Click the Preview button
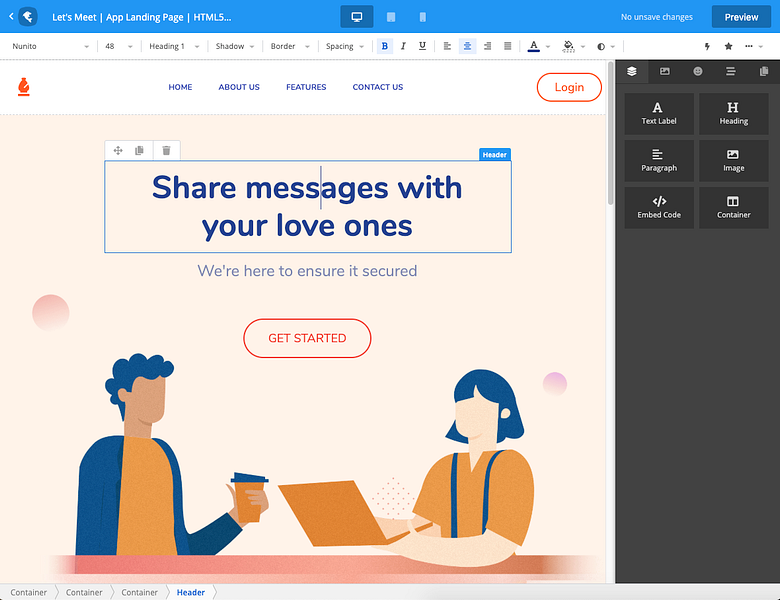Image resolution: width=780 pixels, height=600 pixels. pyautogui.click(x=741, y=17)
